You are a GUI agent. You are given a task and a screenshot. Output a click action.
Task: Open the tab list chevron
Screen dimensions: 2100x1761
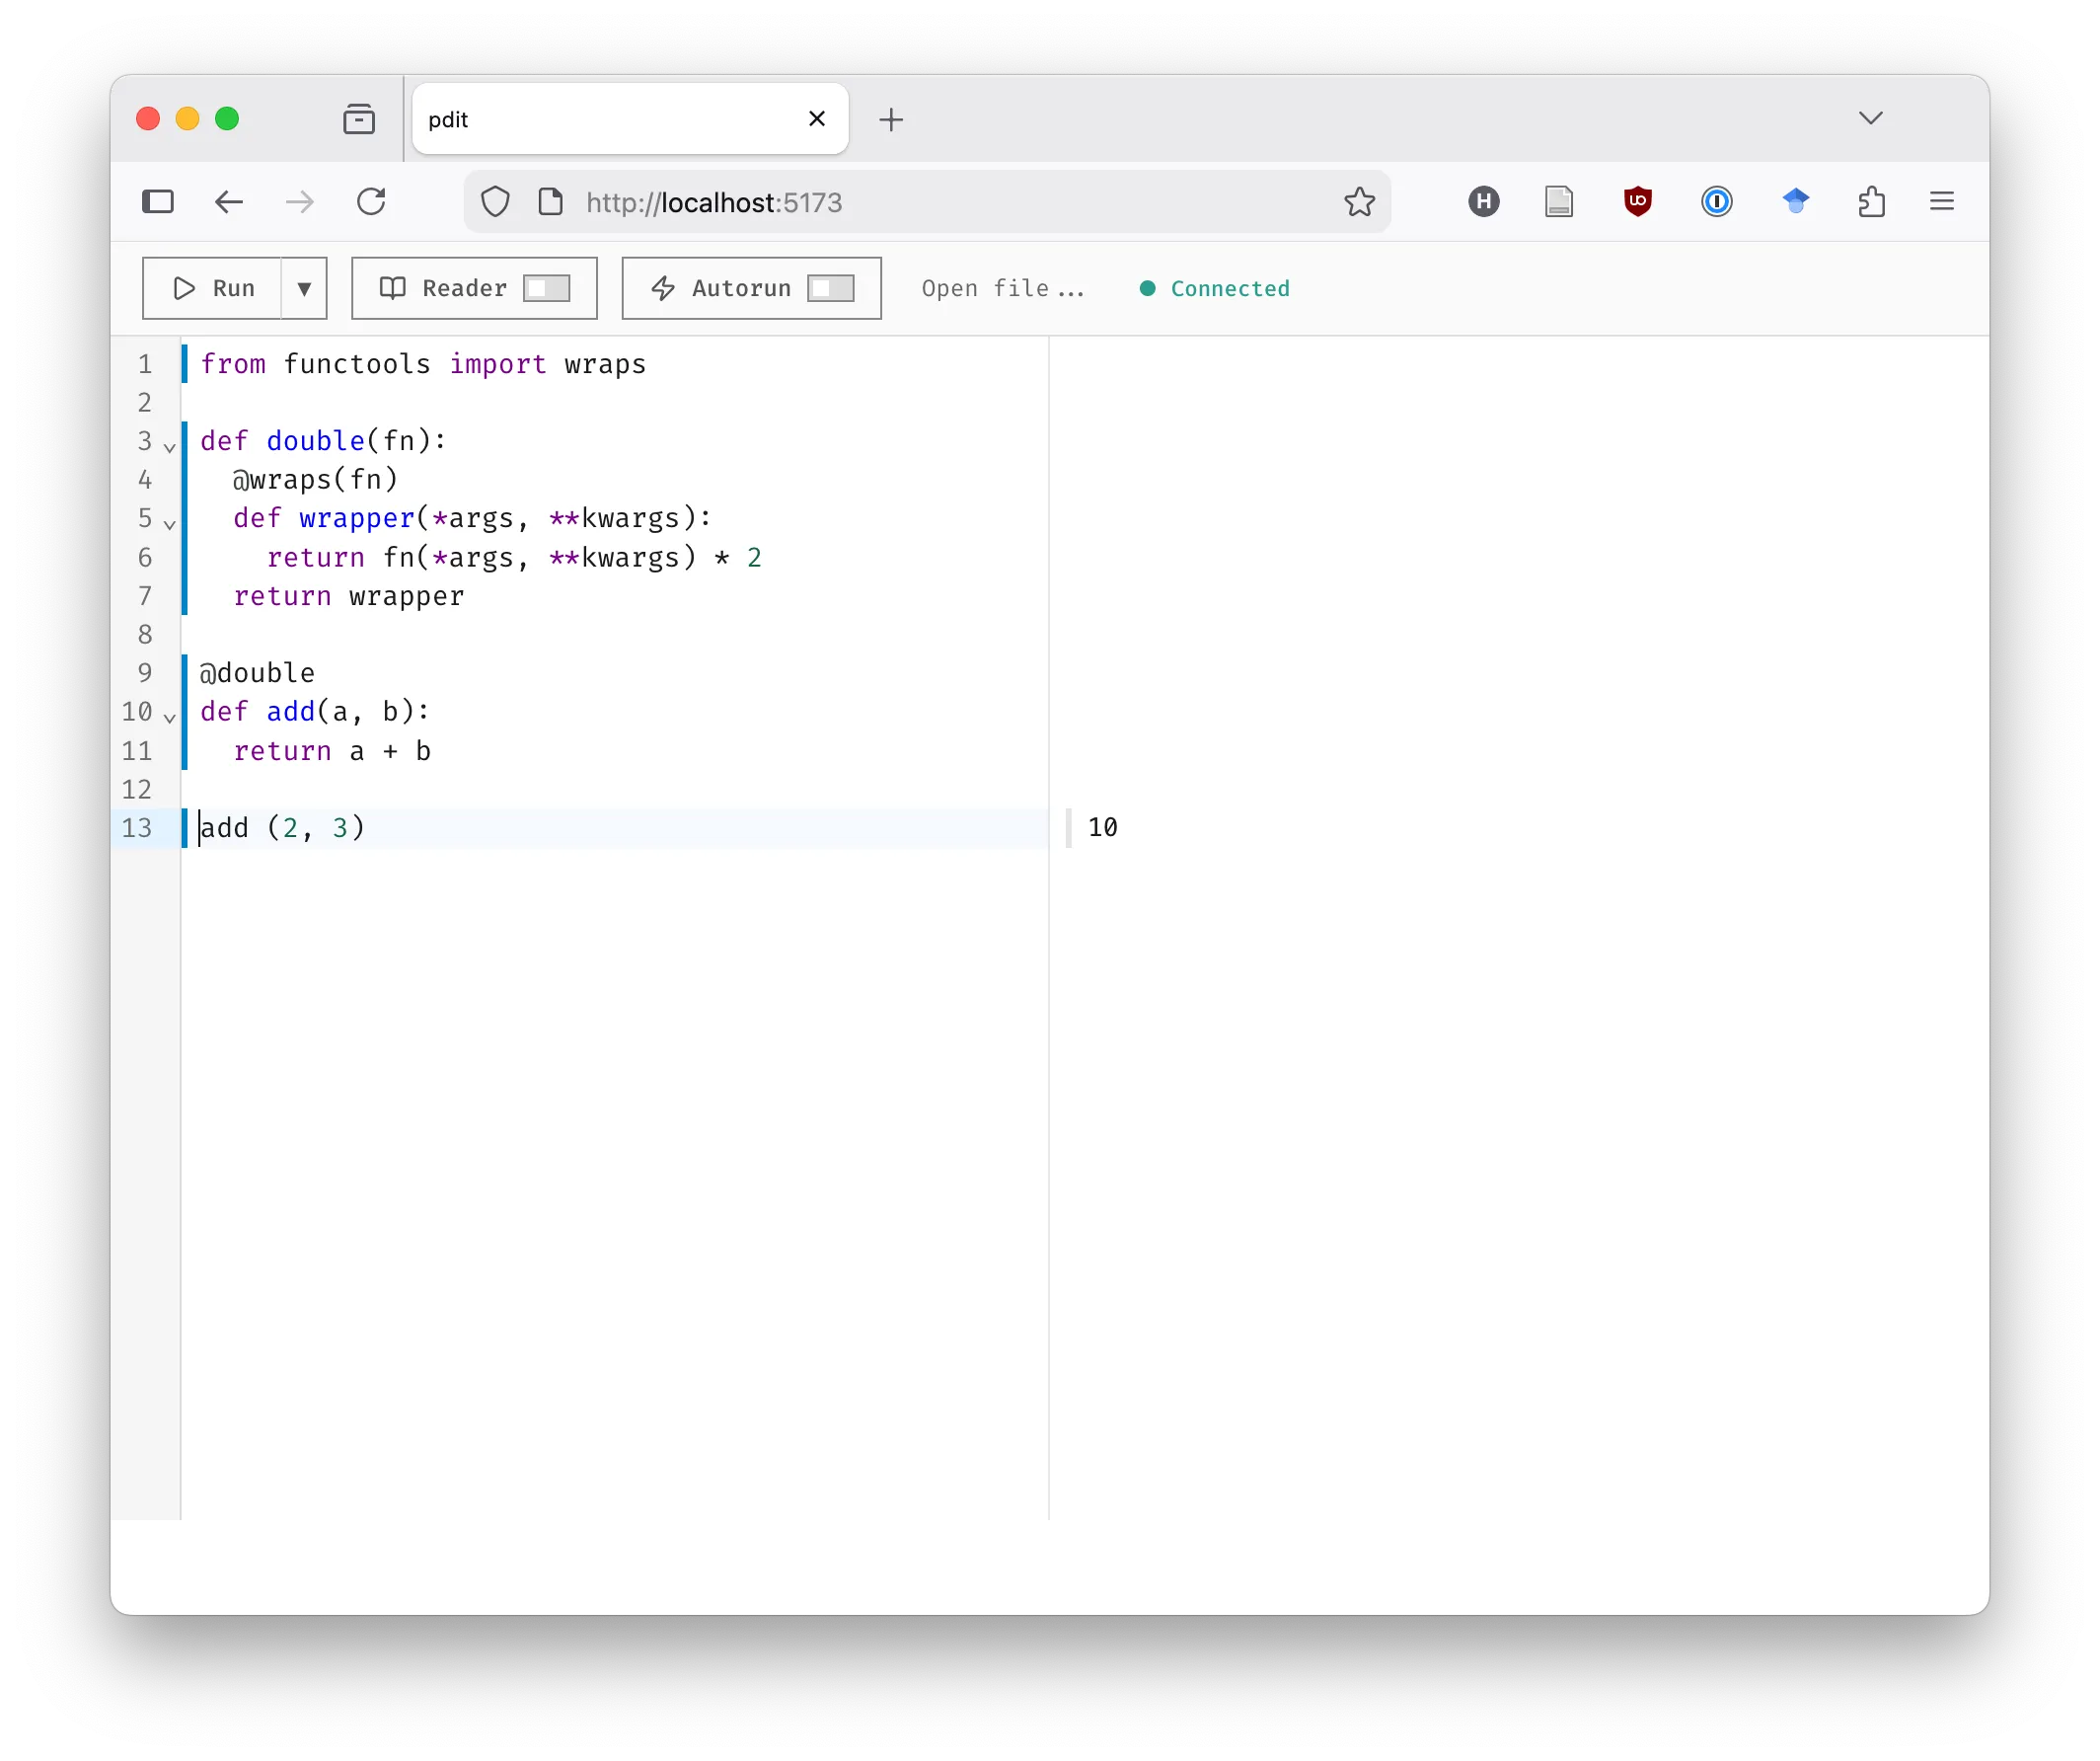(1870, 118)
